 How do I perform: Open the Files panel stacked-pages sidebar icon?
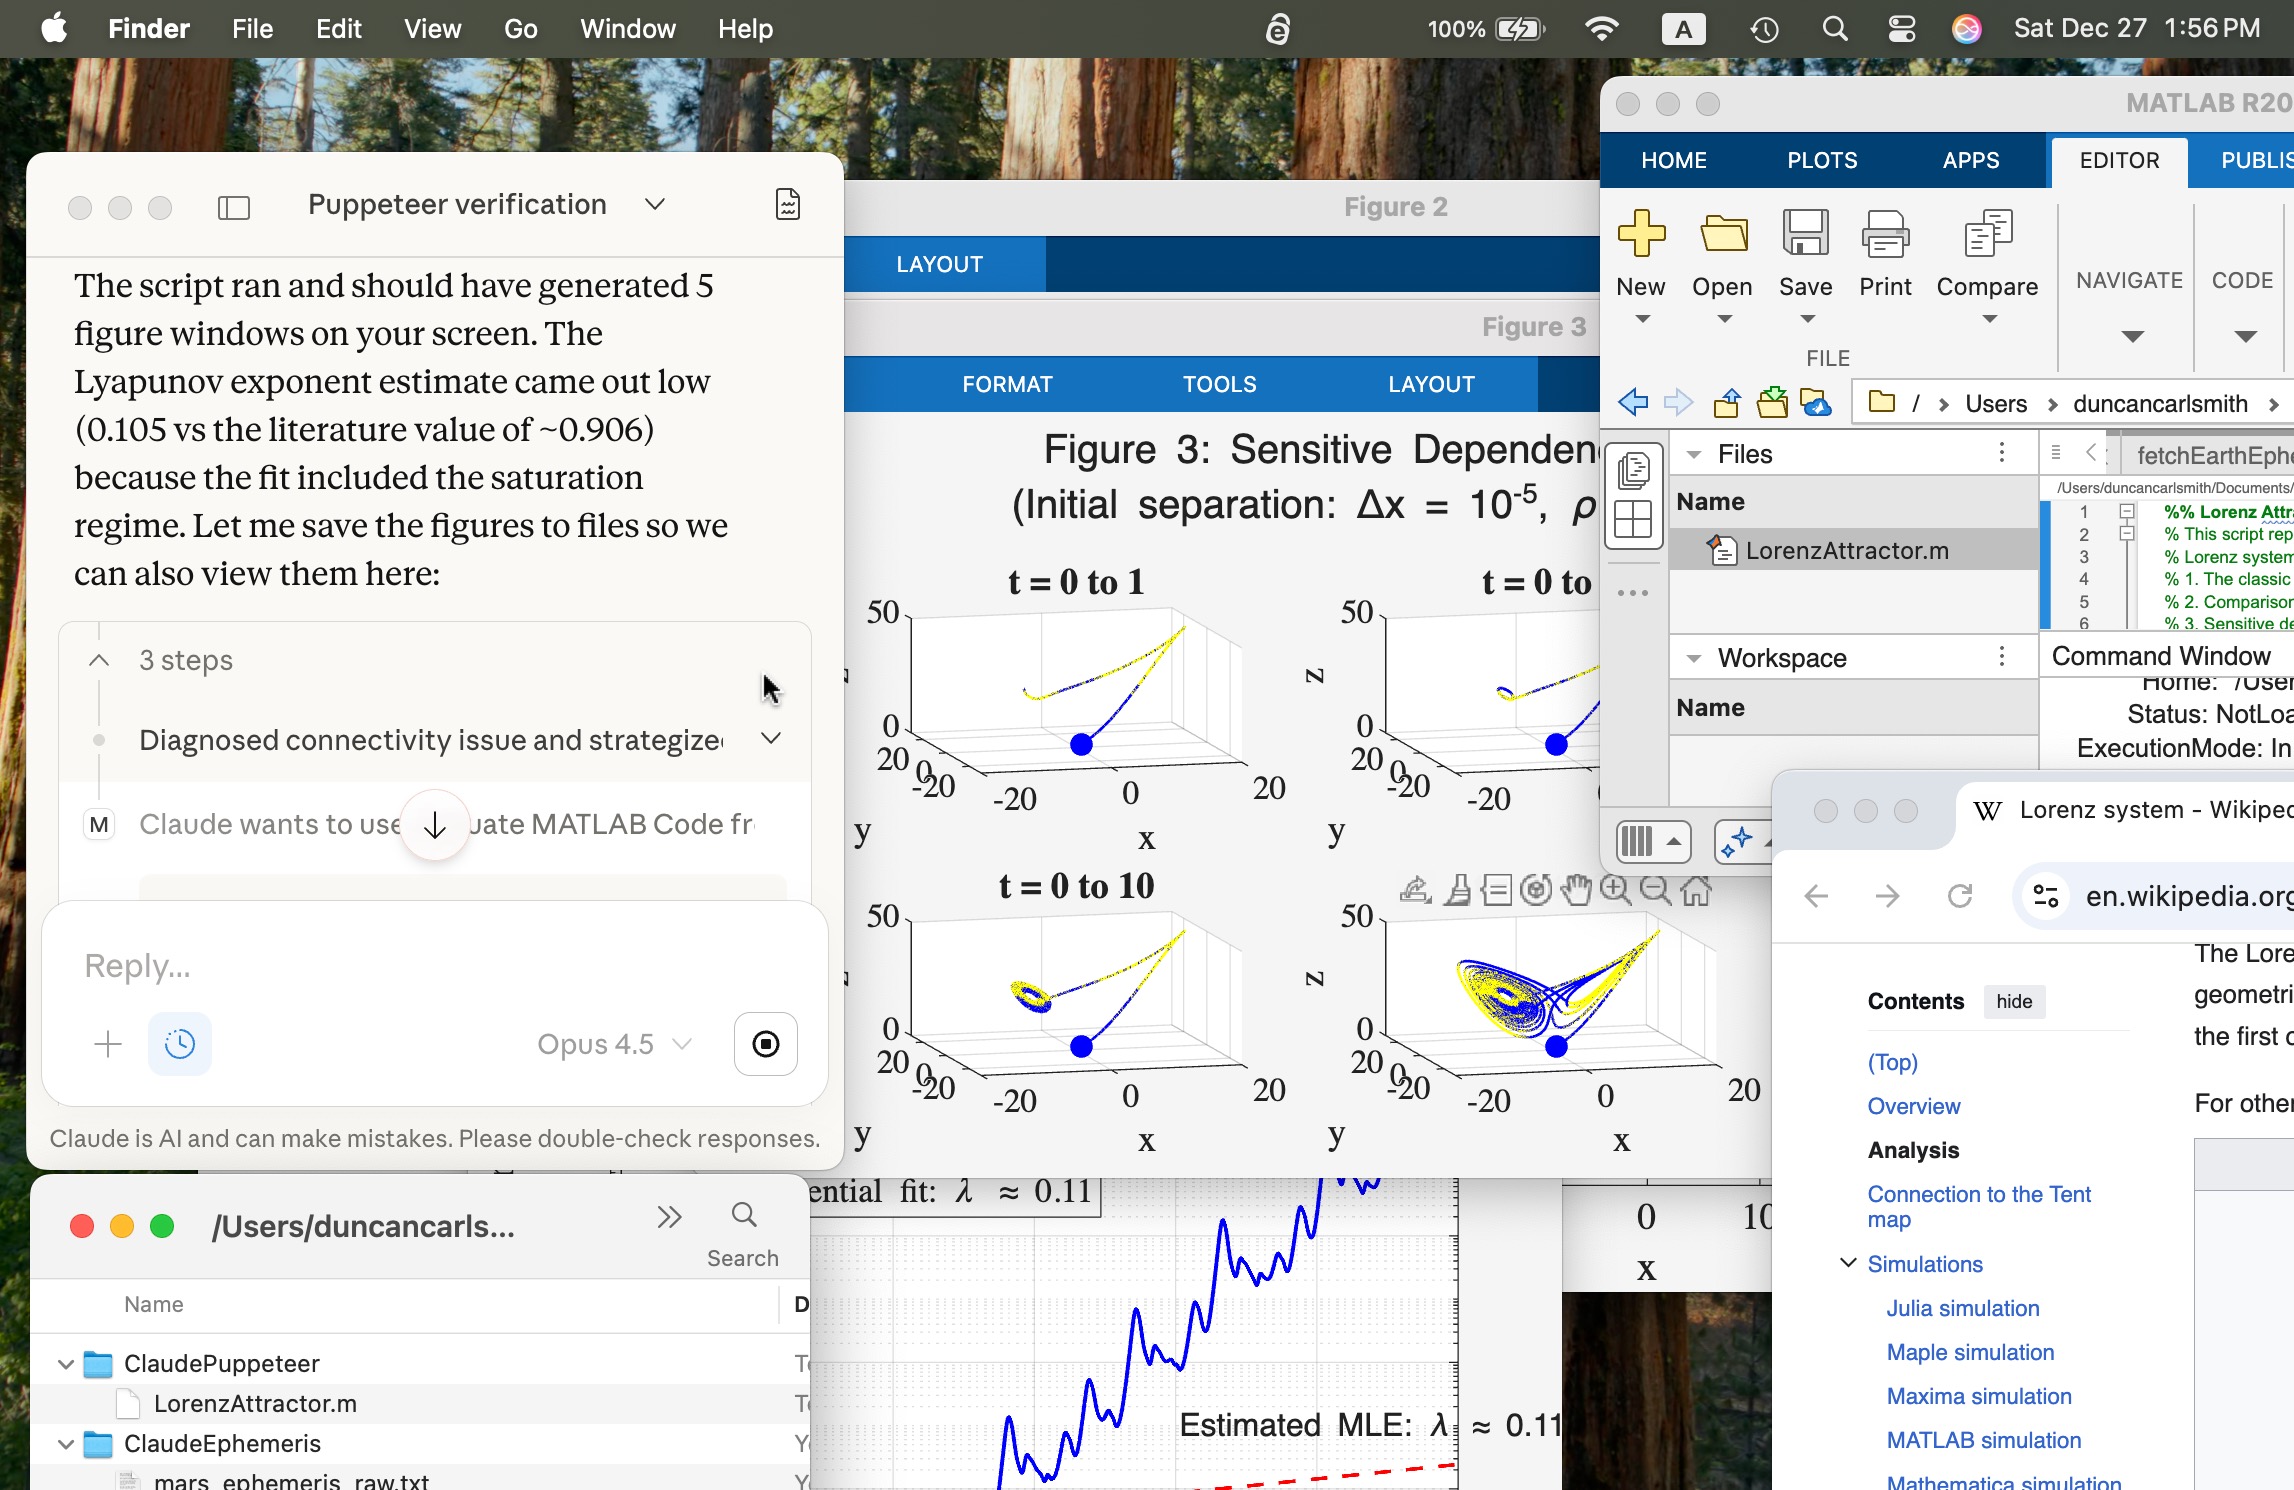click(1633, 469)
